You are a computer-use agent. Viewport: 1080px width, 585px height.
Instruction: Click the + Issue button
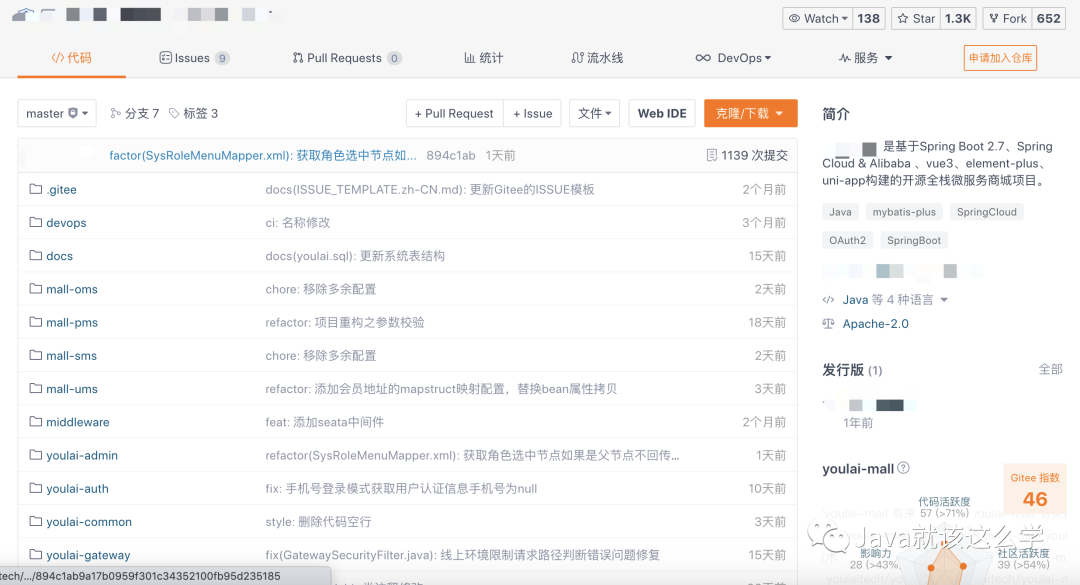[532, 113]
